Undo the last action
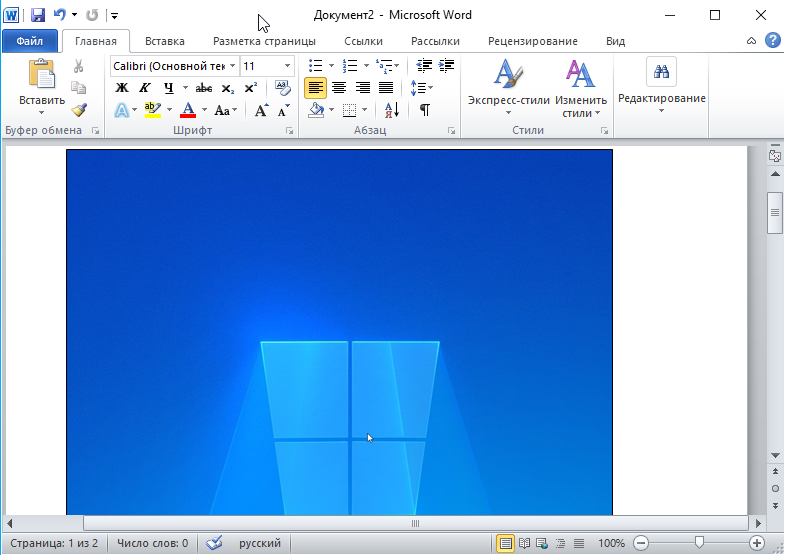 click(60, 15)
